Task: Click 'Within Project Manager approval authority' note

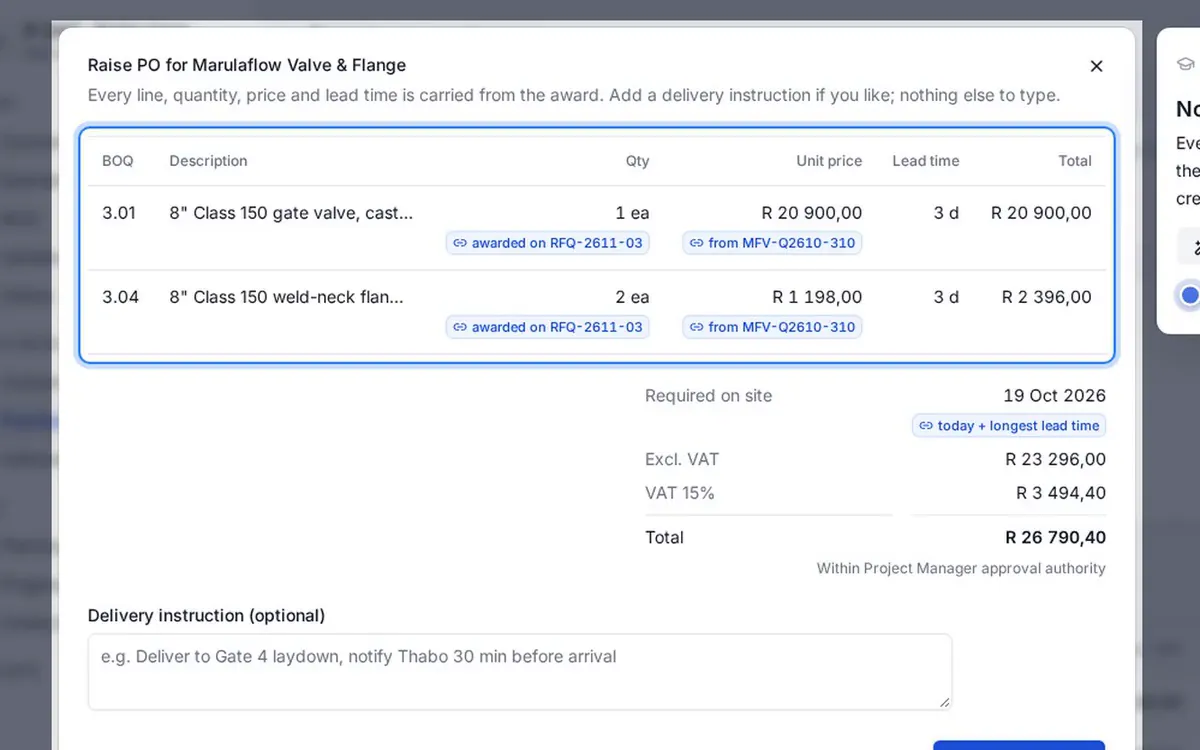Action: (x=961, y=569)
